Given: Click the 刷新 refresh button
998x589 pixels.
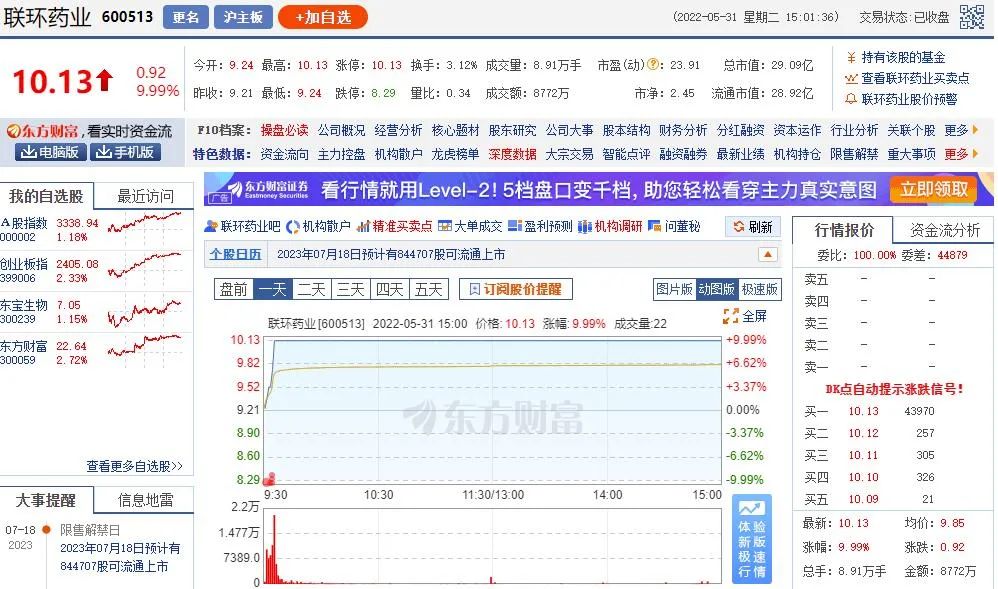Looking at the screenshot, I should 754,227.
